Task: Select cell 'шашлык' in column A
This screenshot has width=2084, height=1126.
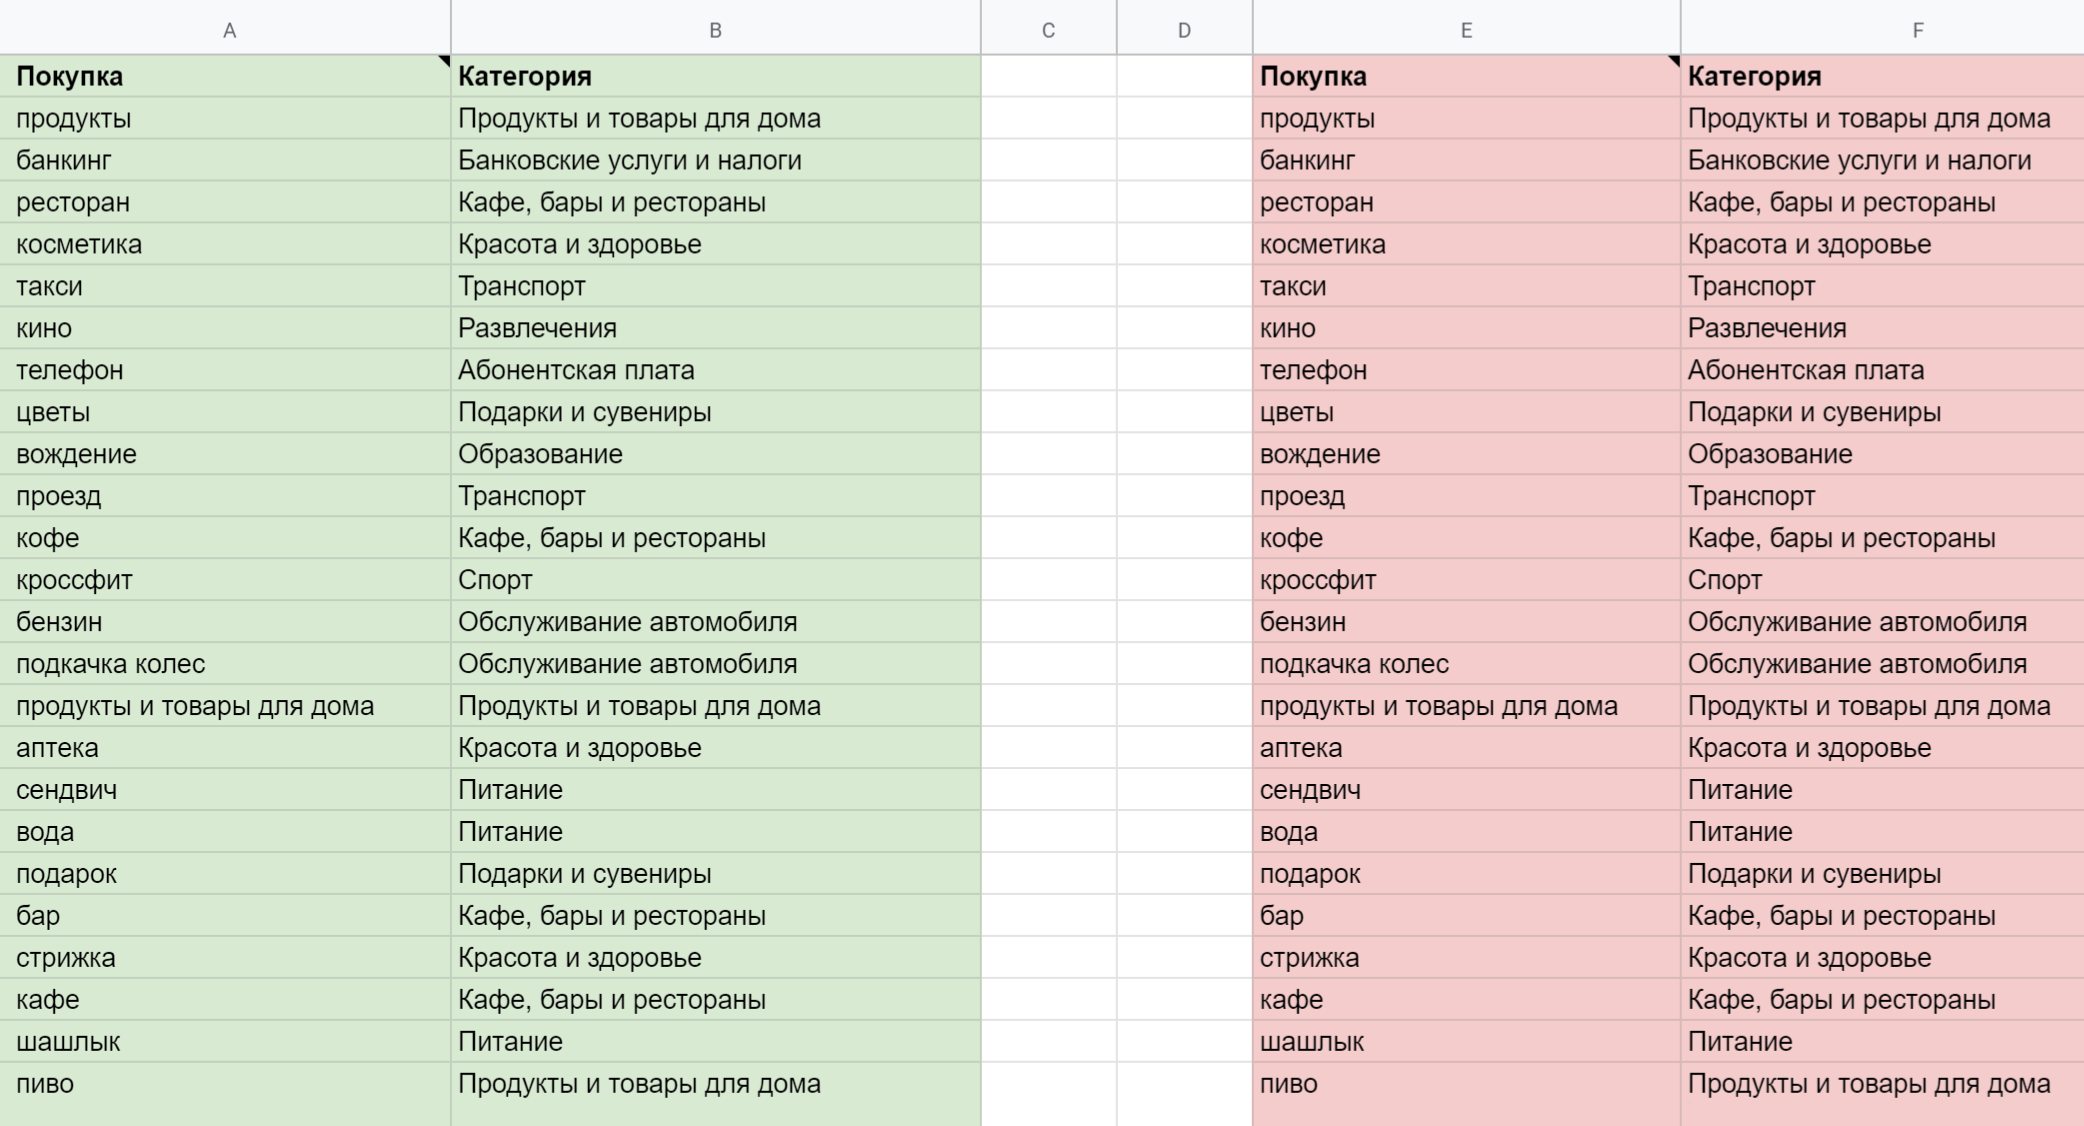Action: [225, 1042]
